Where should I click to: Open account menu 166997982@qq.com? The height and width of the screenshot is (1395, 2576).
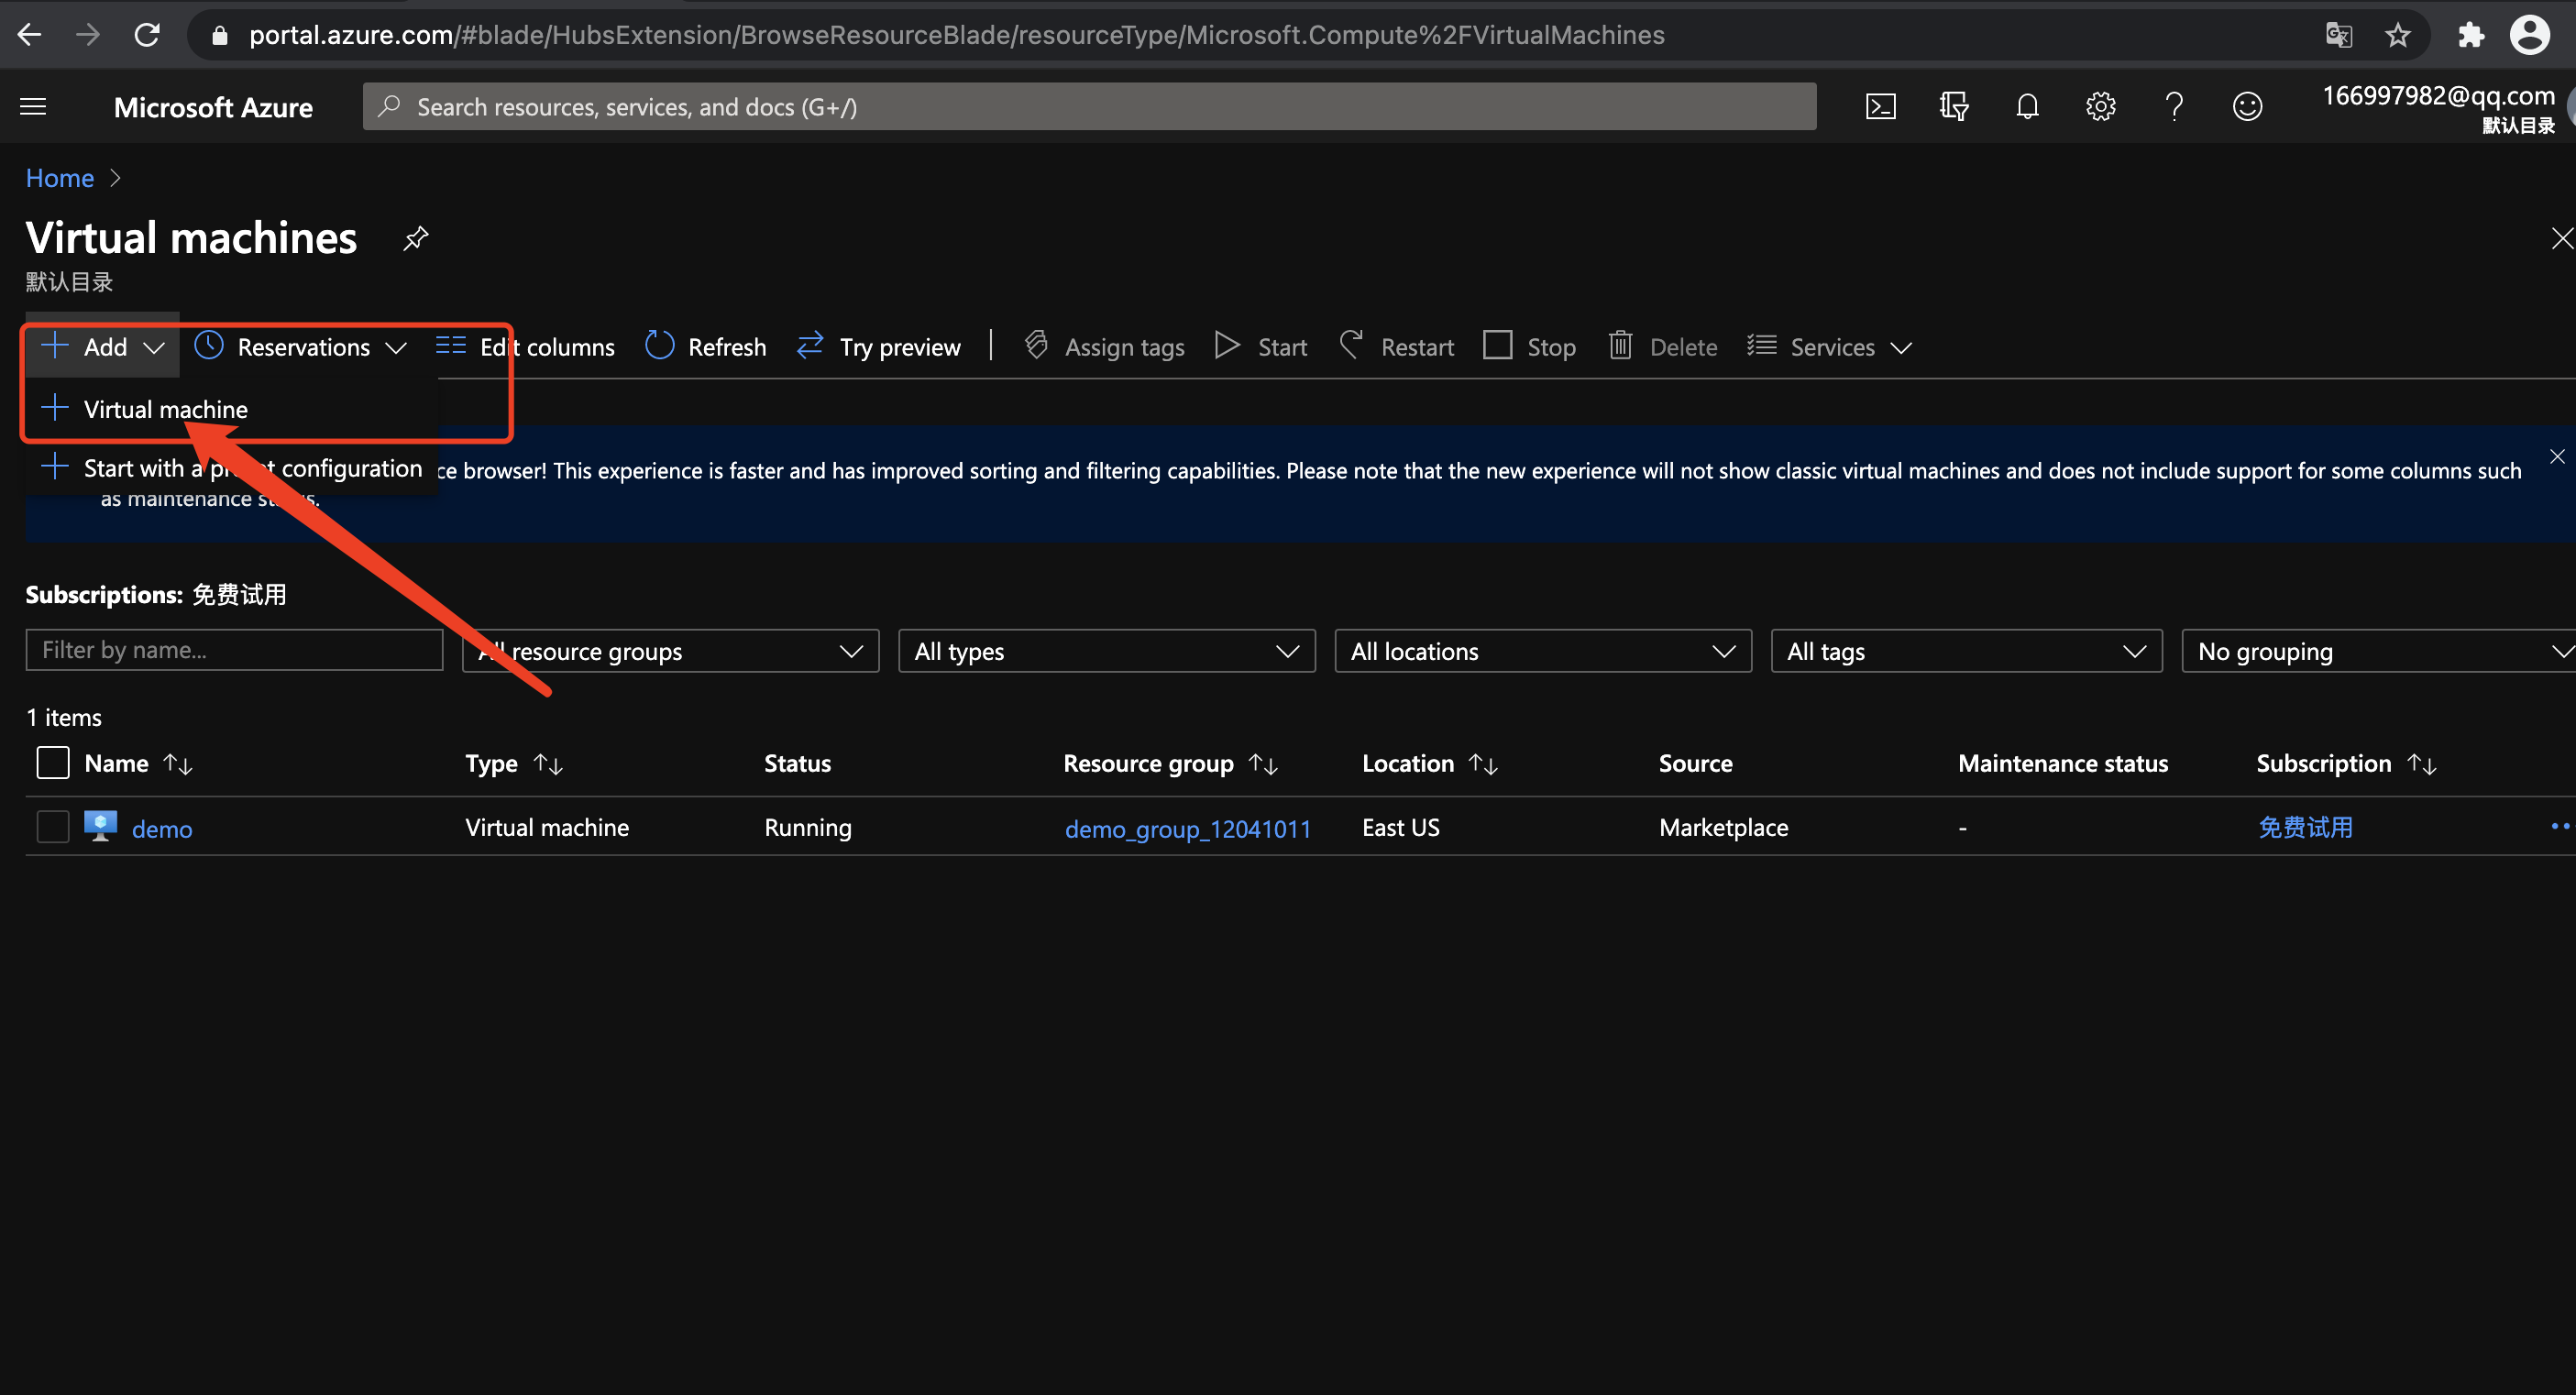point(2438,107)
